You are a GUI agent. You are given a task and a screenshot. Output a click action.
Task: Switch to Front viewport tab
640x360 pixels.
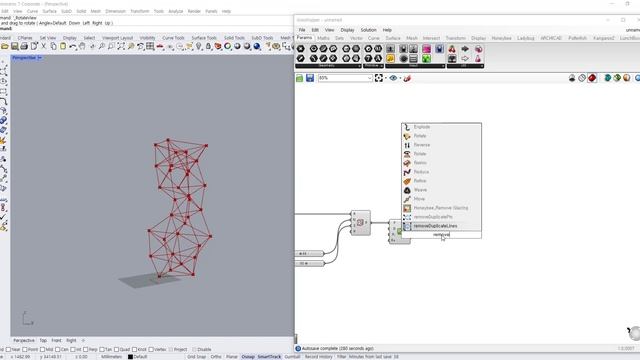(x=56, y=340)
